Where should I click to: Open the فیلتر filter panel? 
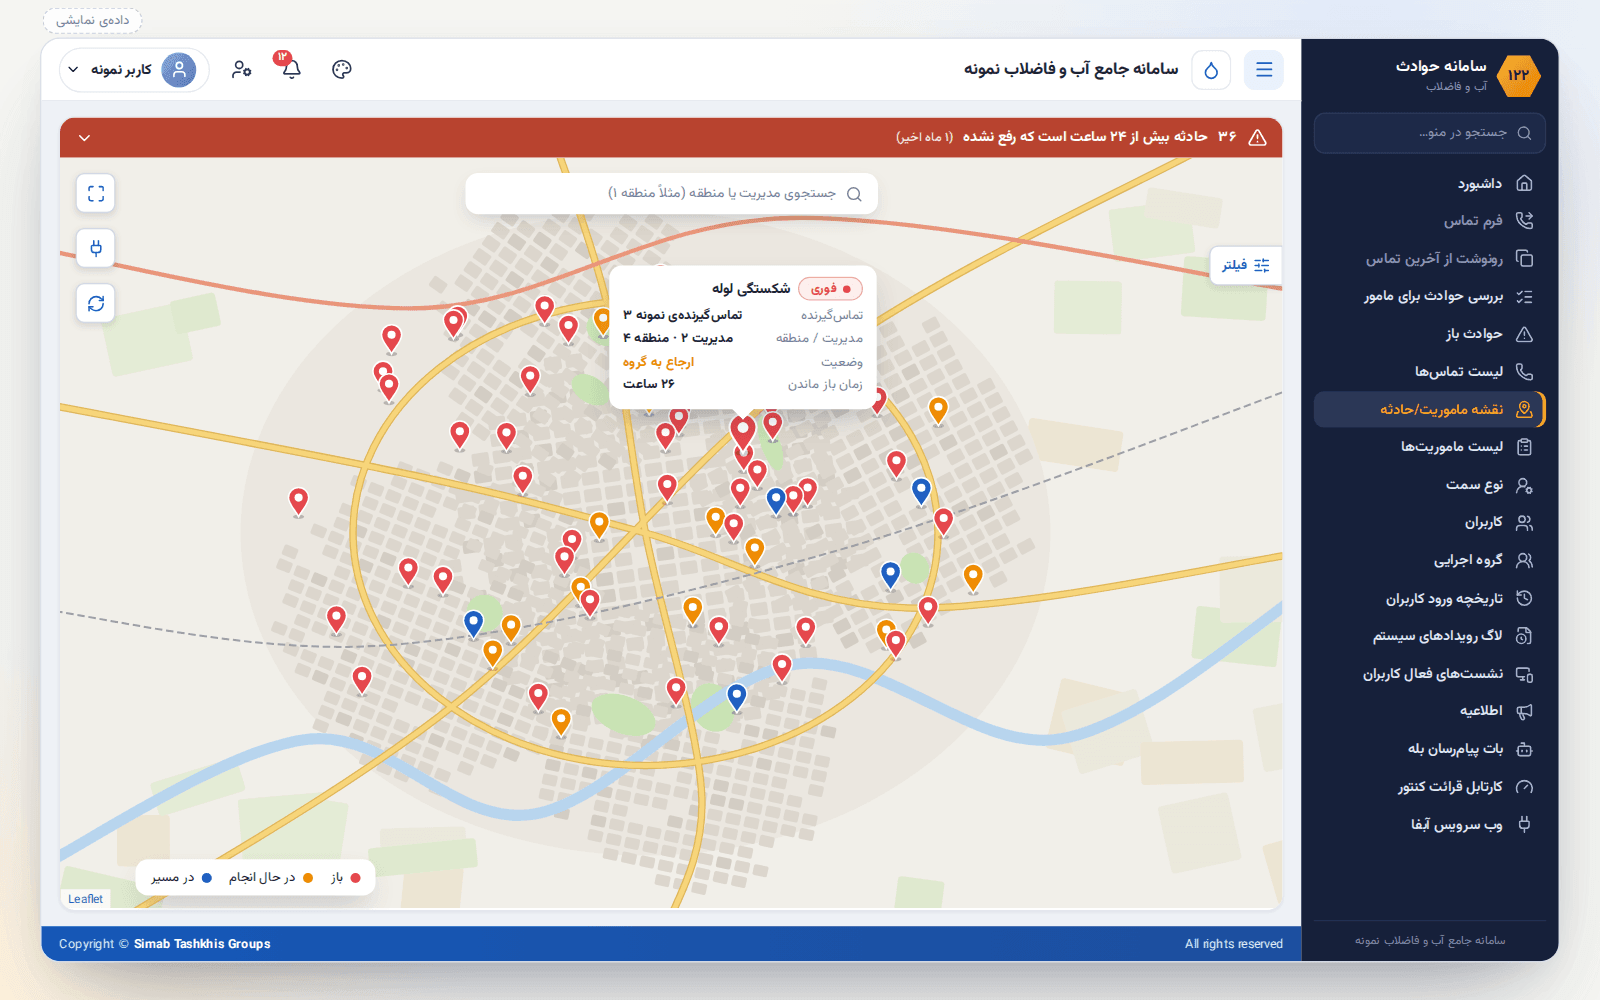tap(1246, 265)
